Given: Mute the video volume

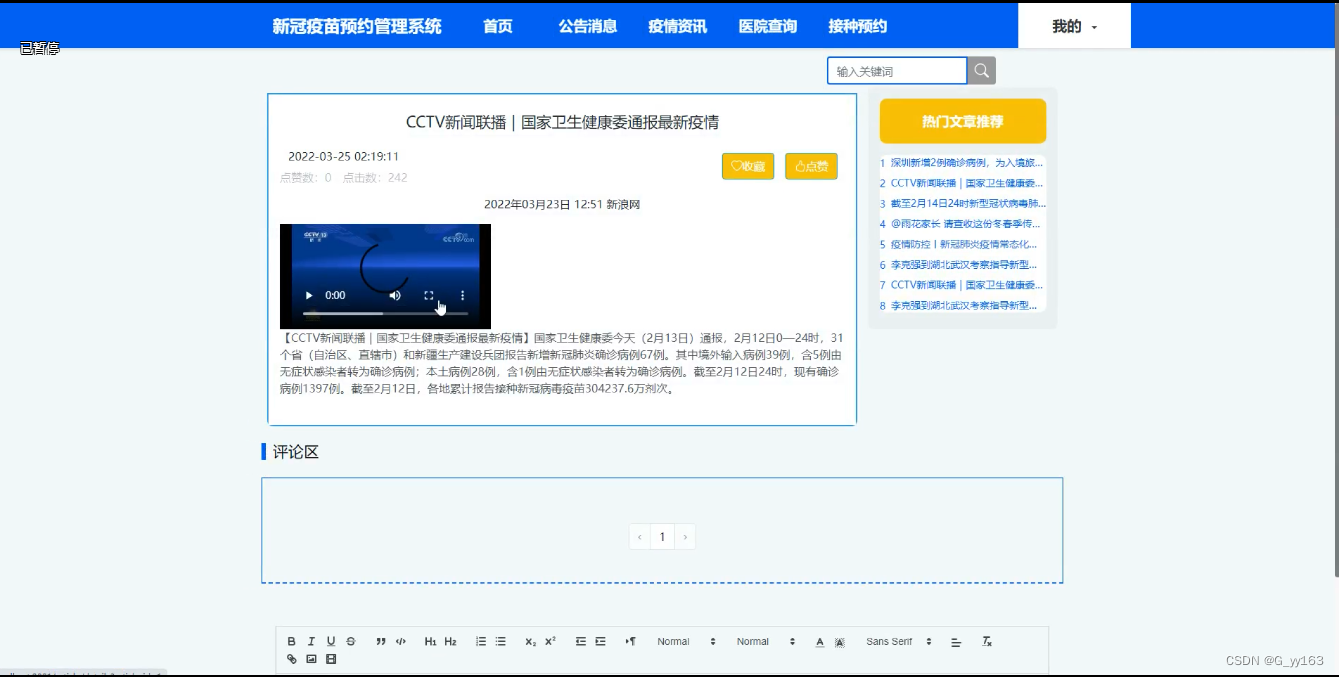Looking at the screenshot, I should 395,295.
